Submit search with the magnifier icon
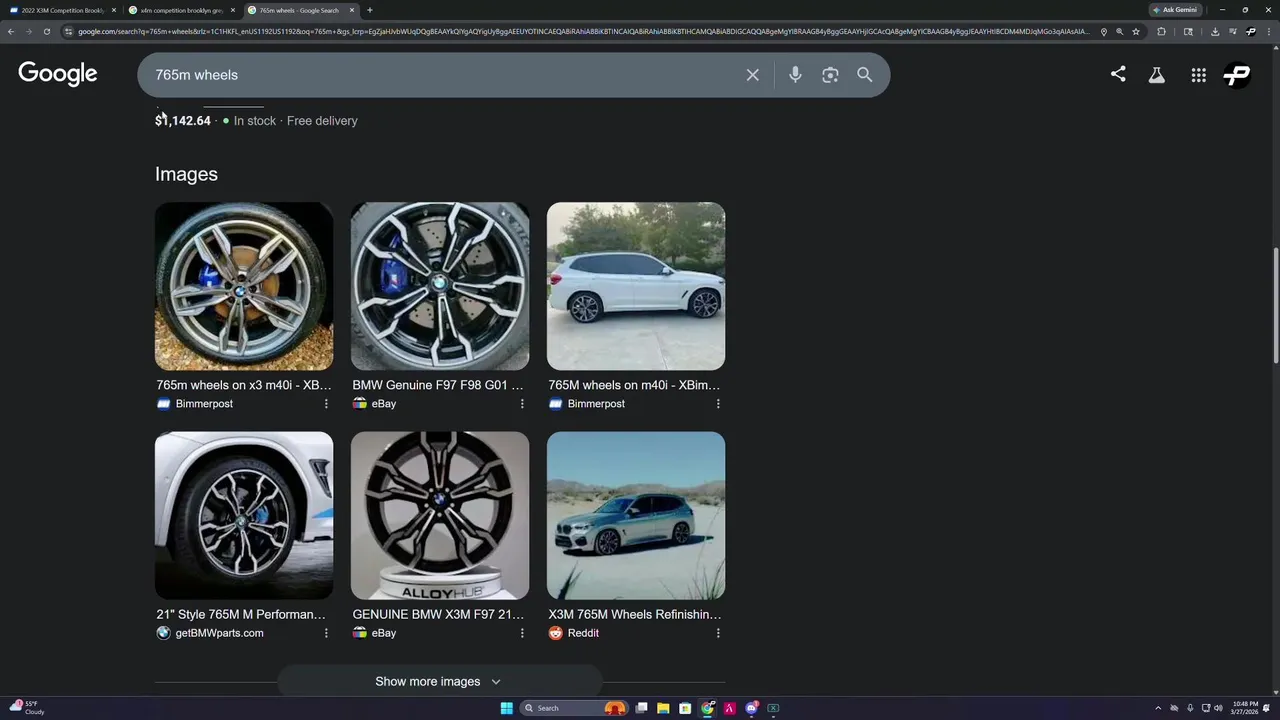 (x=865, y=75)
